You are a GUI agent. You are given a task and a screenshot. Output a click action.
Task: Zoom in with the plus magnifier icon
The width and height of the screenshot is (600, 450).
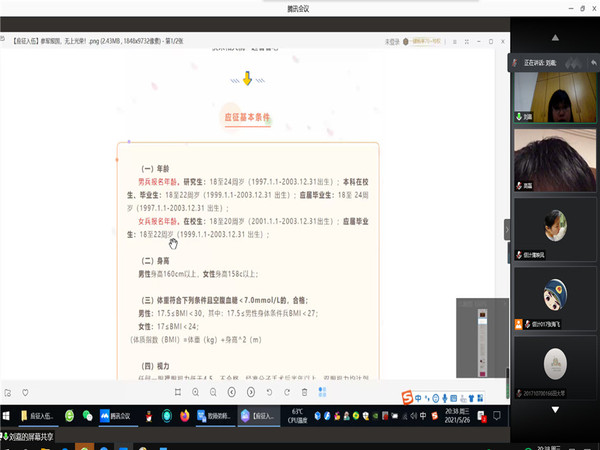point(196,392)
